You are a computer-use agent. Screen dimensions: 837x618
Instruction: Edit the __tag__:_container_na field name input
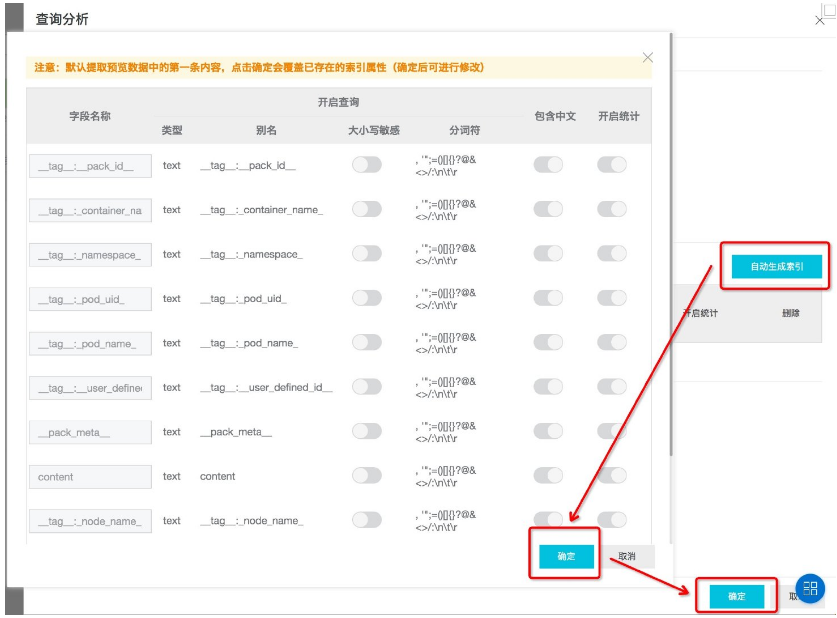[90, 210]
